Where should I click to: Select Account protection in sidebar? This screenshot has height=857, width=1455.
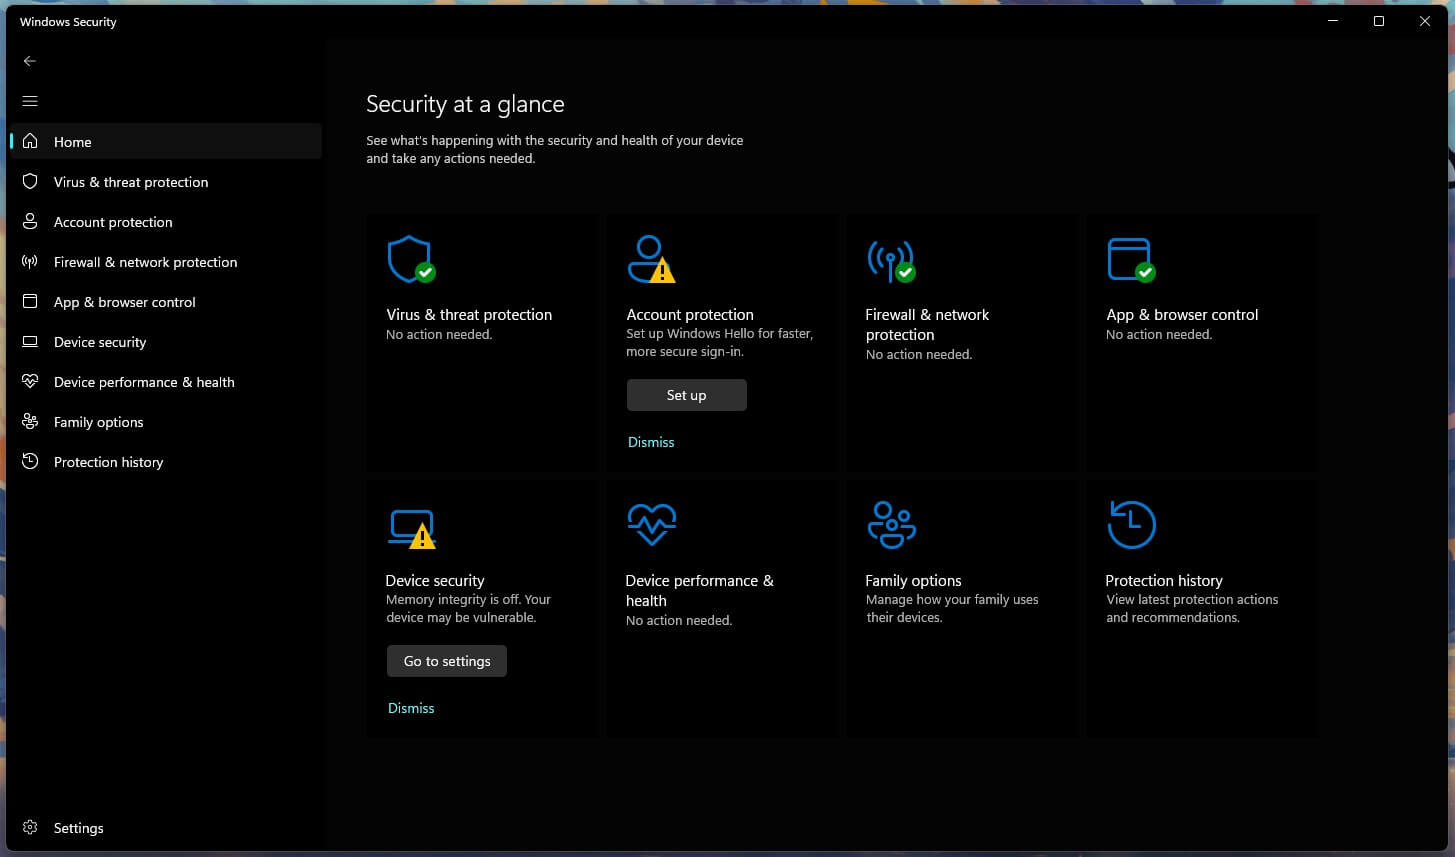166,221
